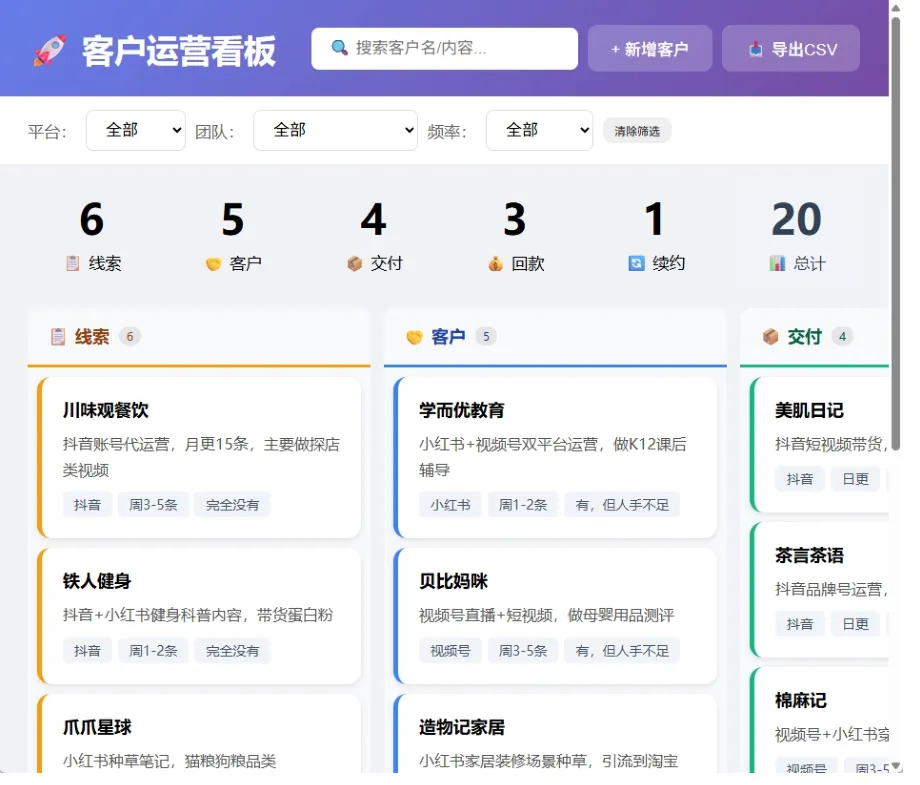Click the 小红书 tag on 学而优教育
The height and width of the screenshot is (785, 920).
click(450, 505)
